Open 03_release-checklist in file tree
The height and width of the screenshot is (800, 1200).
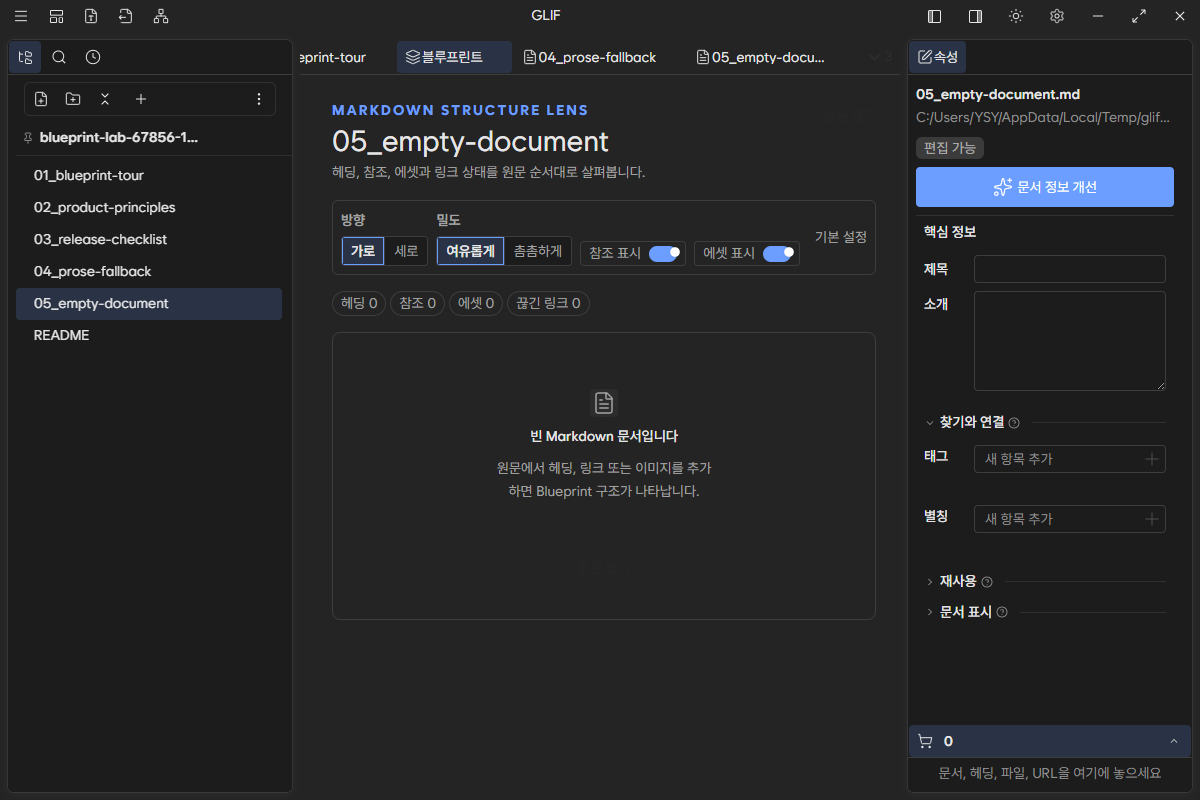coord(149,239)
